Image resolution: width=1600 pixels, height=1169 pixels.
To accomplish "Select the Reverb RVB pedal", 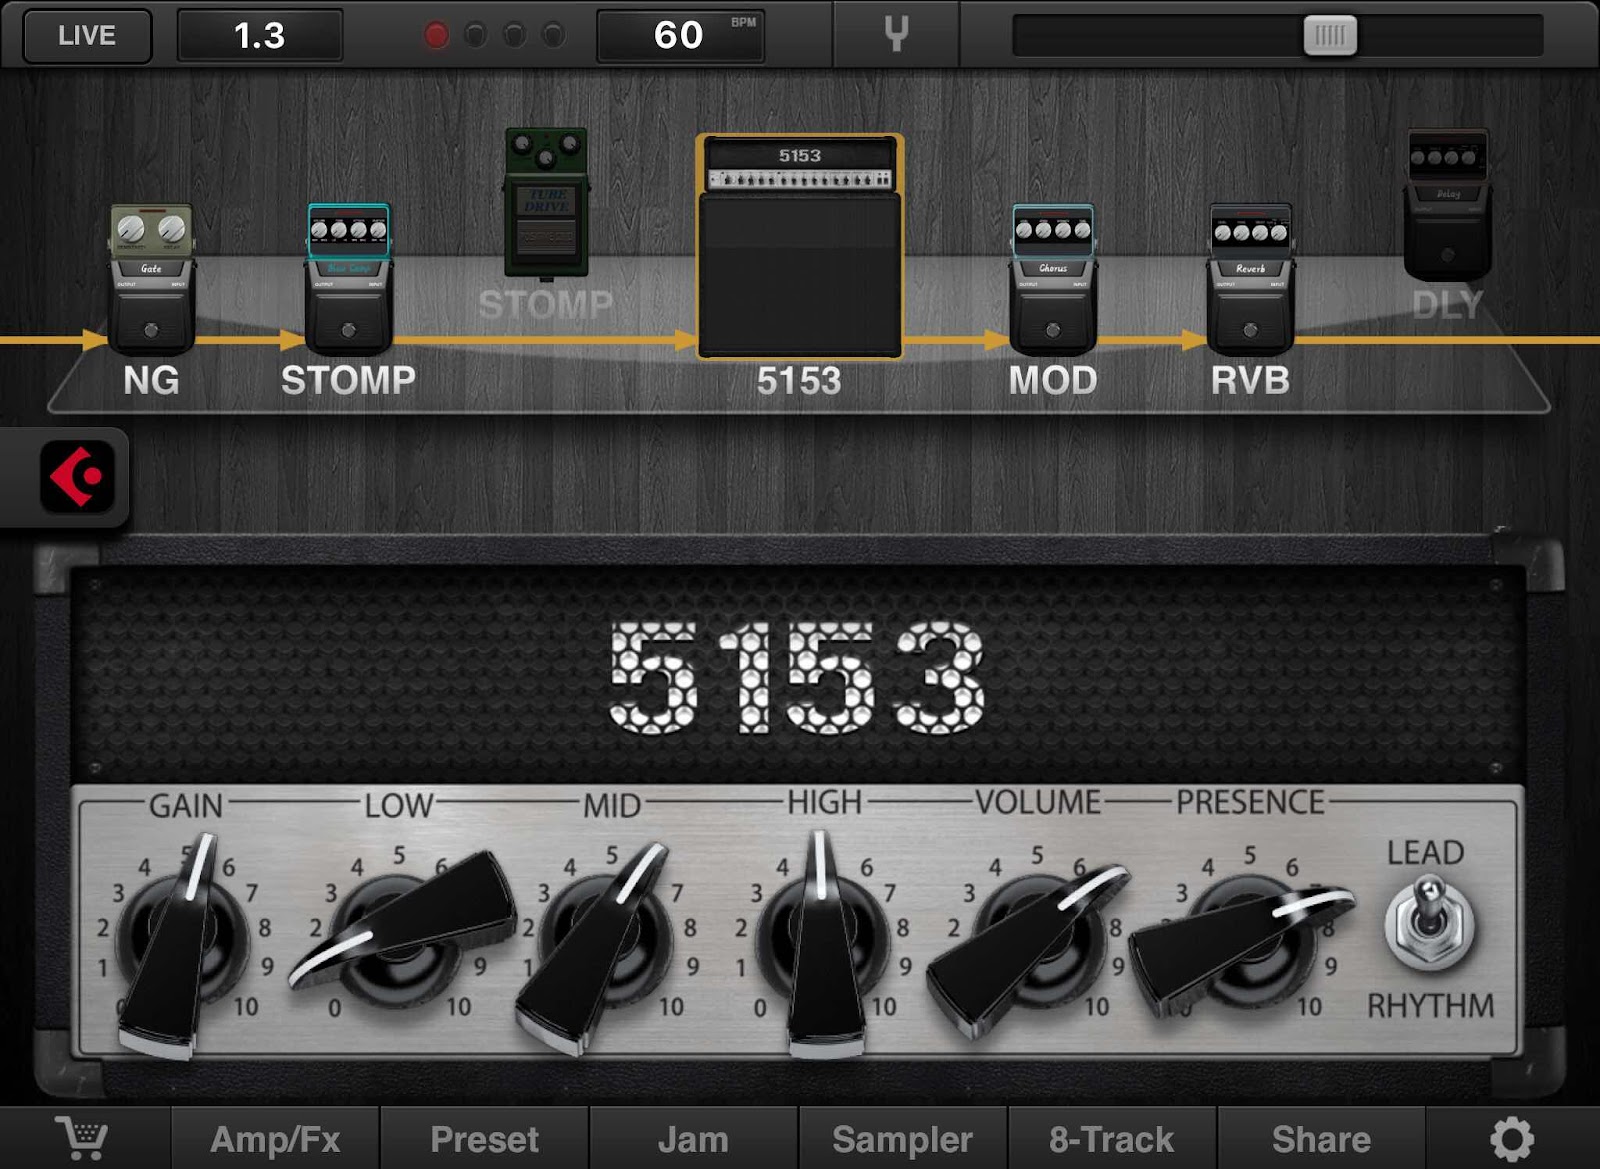I will point(1250,279).
